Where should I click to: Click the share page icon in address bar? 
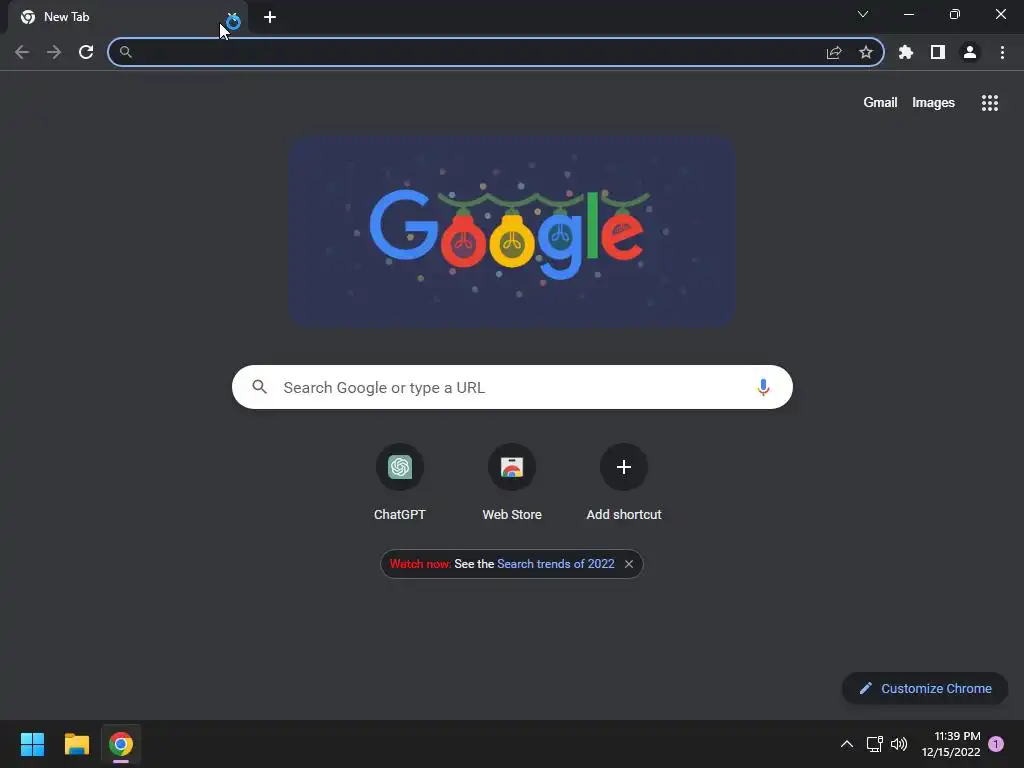coord(834,52)
